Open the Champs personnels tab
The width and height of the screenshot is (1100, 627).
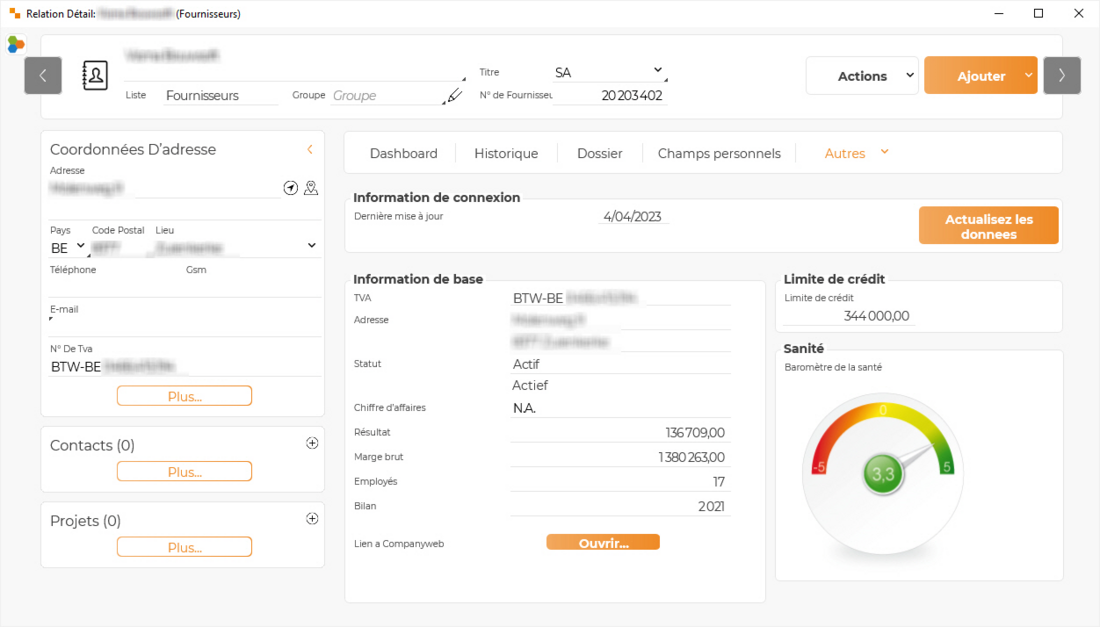click(x=719, y=154)
